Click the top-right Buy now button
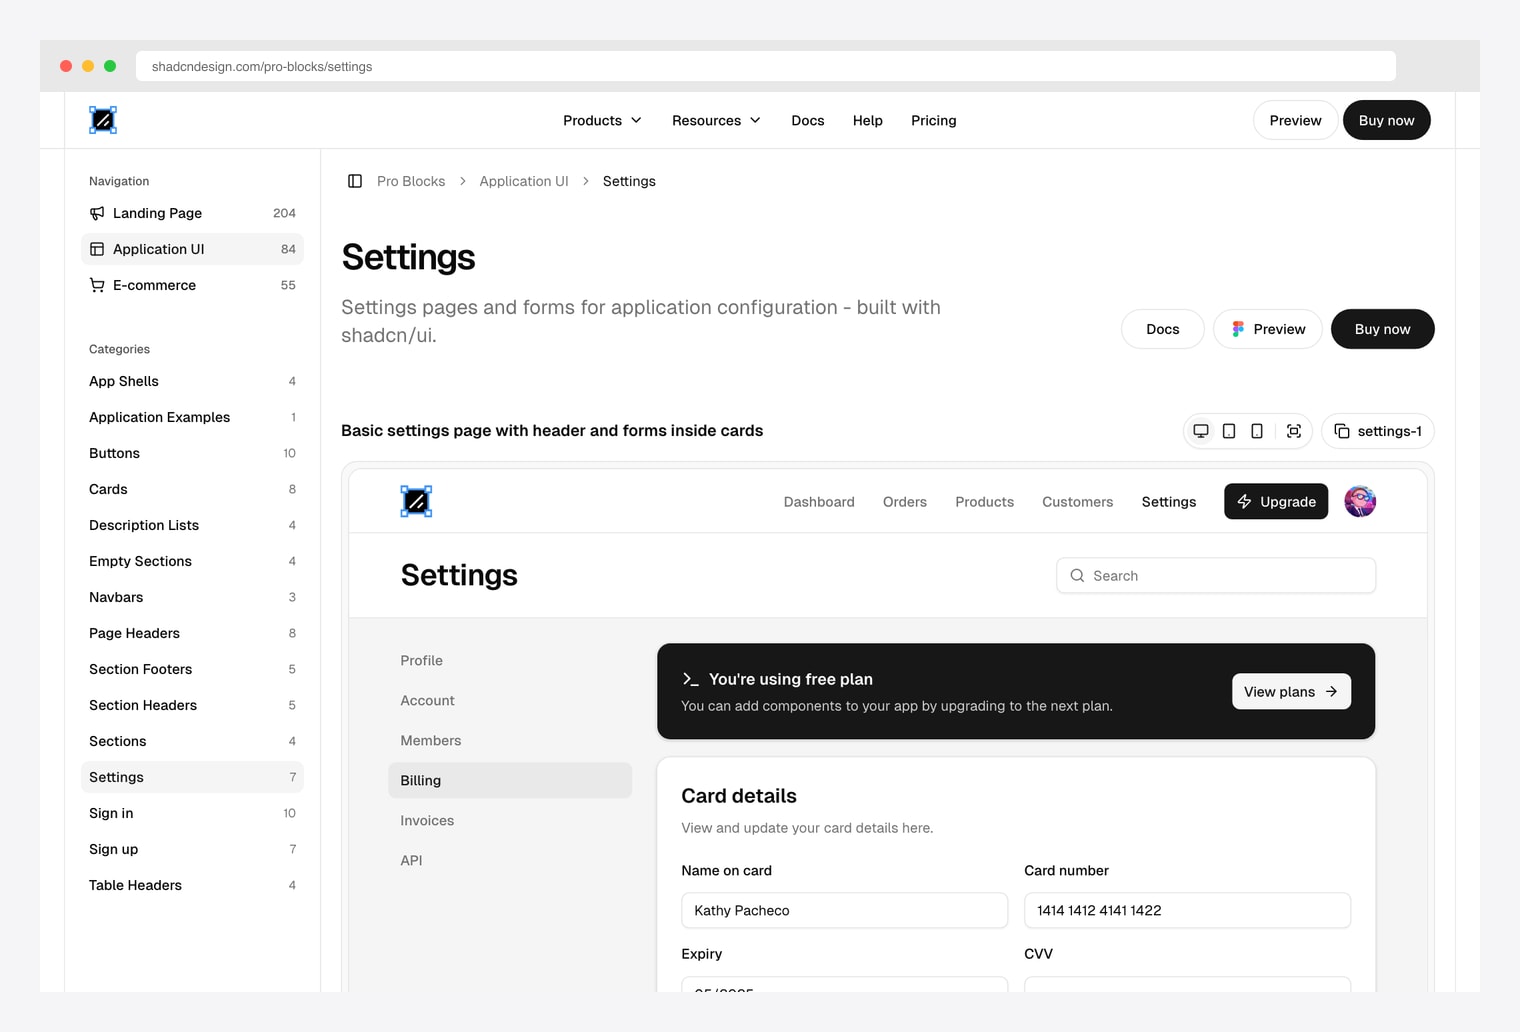The width and height of the screenshot is (1520, 1032). (1386, 120)
